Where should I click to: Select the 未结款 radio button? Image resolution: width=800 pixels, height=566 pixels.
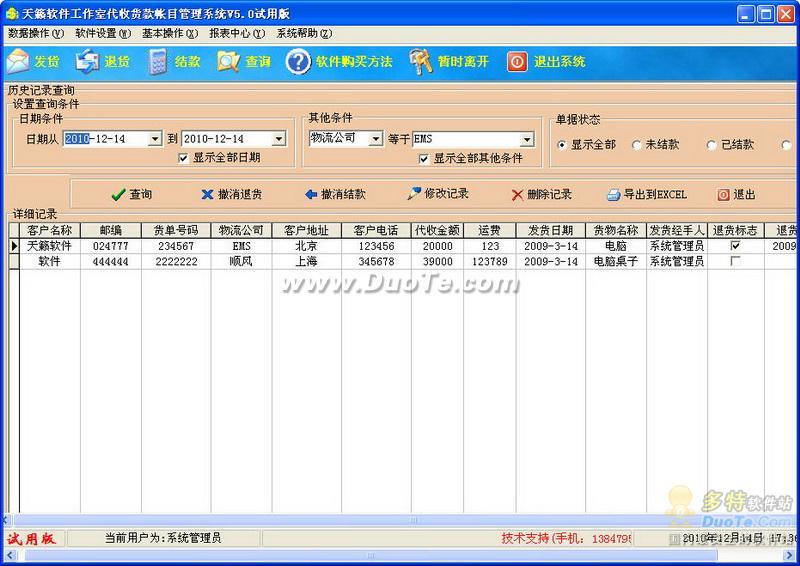click(x=637, y=145)
